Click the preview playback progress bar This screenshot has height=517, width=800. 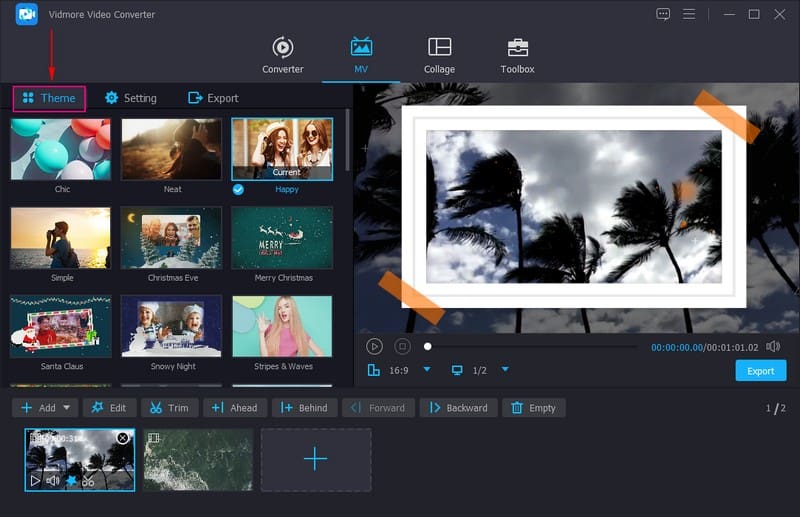pyautogui.click(x=530, y=347)
